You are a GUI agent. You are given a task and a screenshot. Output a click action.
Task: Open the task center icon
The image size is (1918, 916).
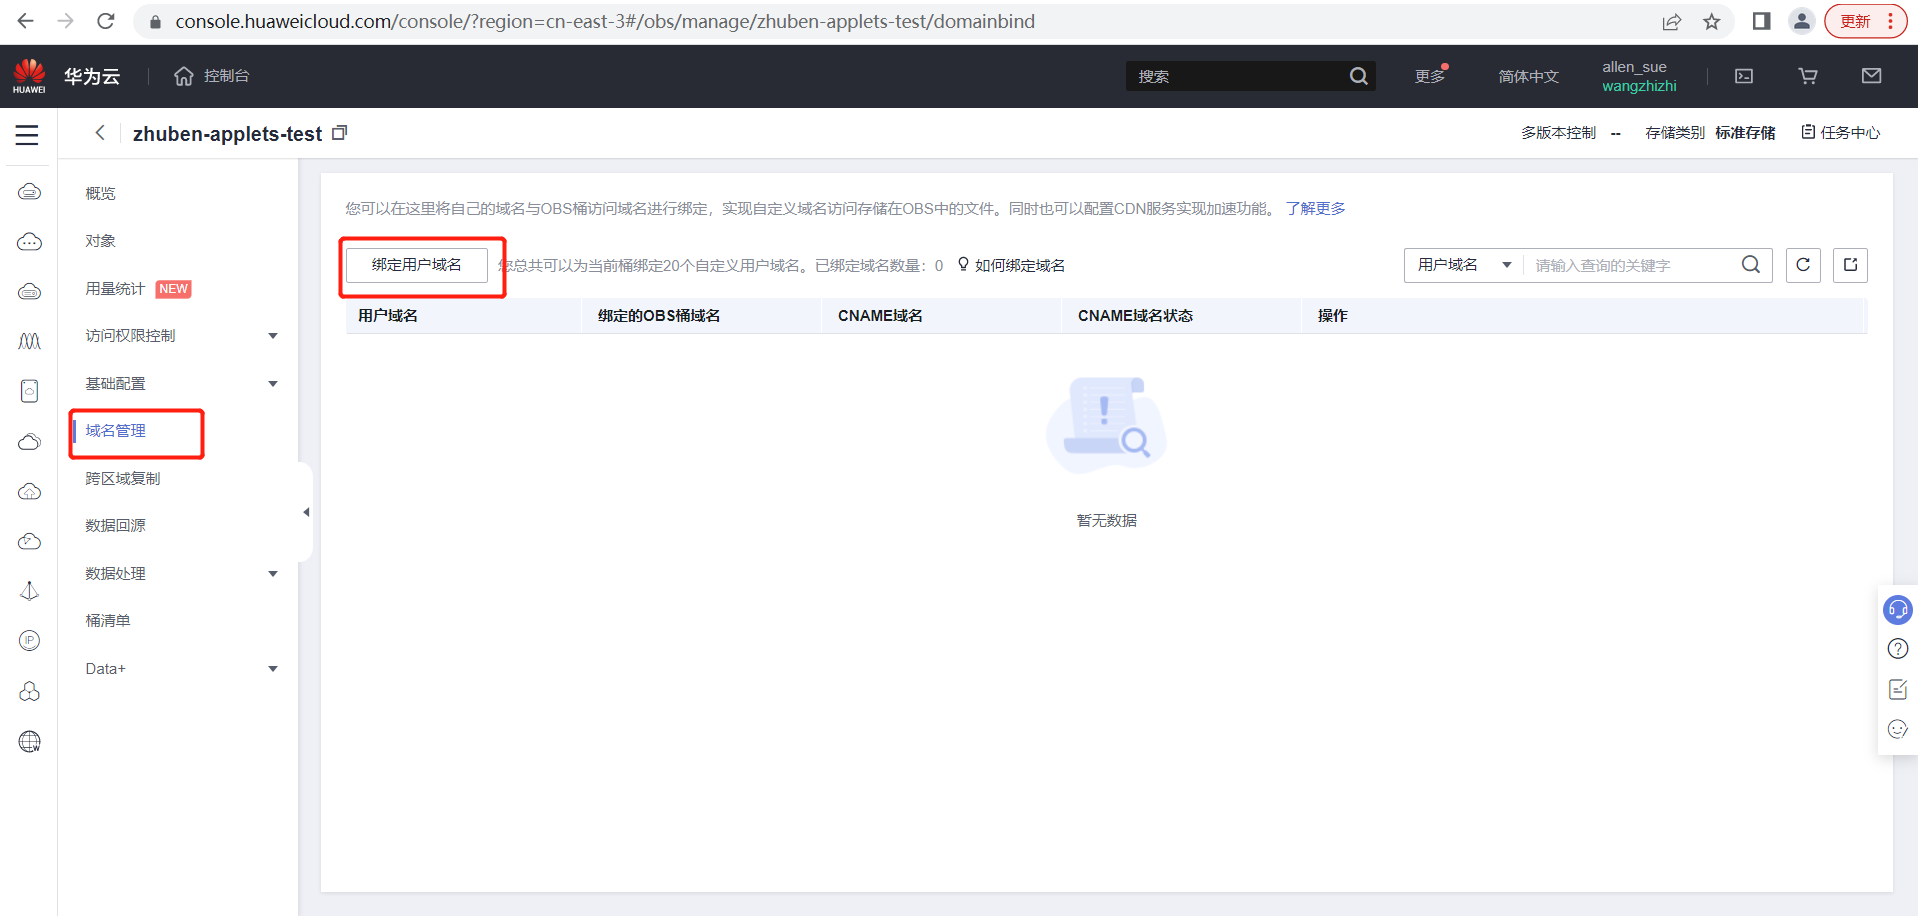click(1808, 132)
